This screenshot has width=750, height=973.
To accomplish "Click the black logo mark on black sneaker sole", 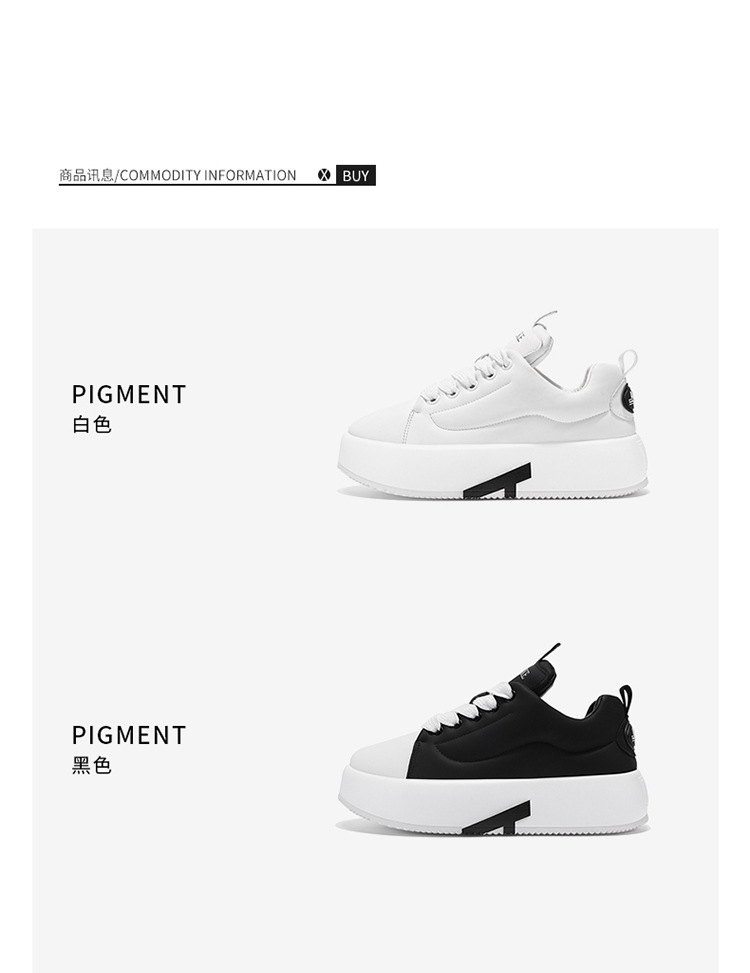I will click(x=496, y=818).
